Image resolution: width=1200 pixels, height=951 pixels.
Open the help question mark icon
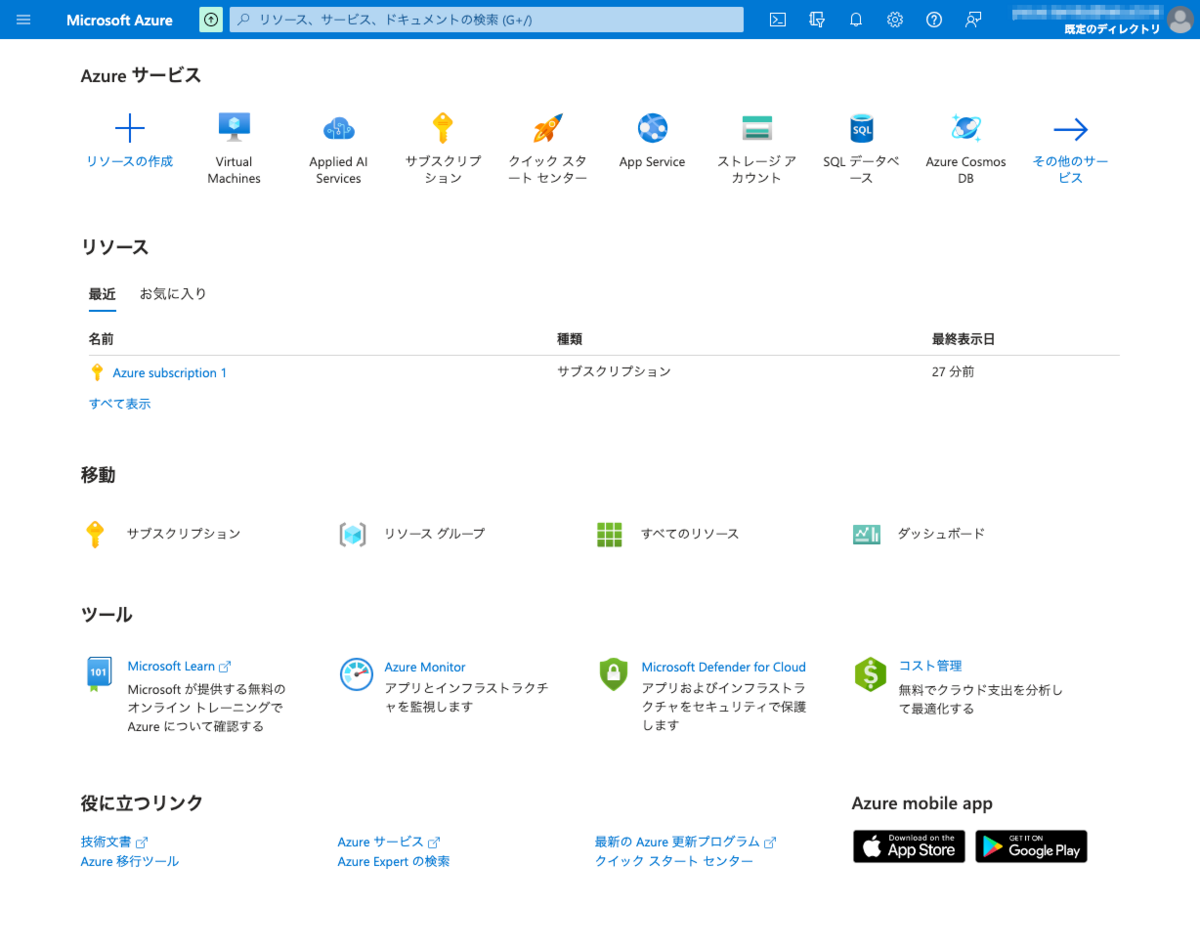click(934, 19)
